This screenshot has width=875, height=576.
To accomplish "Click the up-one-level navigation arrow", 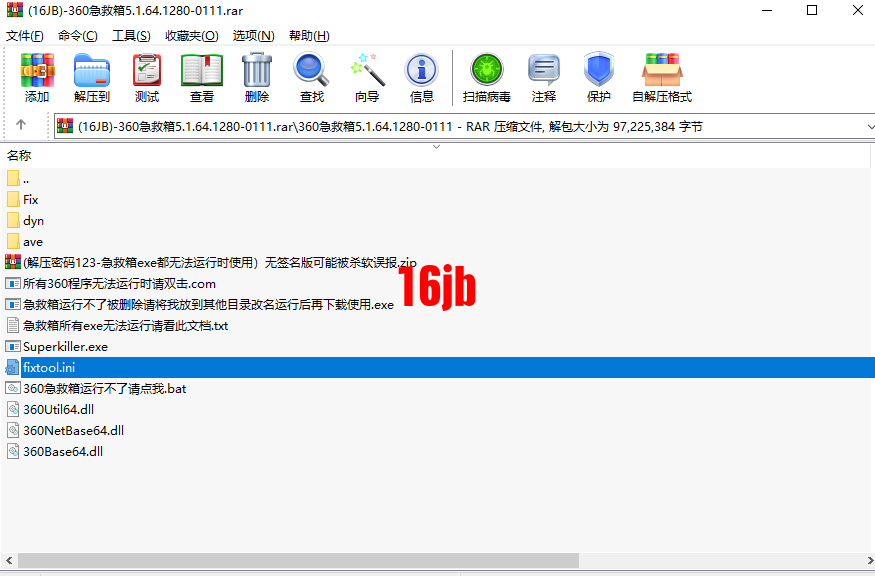I will click(22, 125).
